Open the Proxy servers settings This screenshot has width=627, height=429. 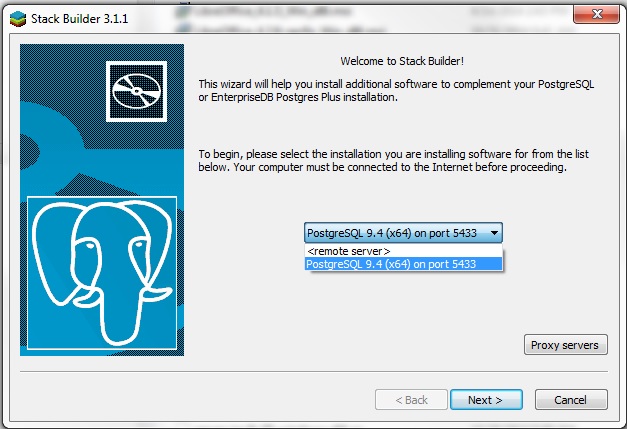(565, 345)
